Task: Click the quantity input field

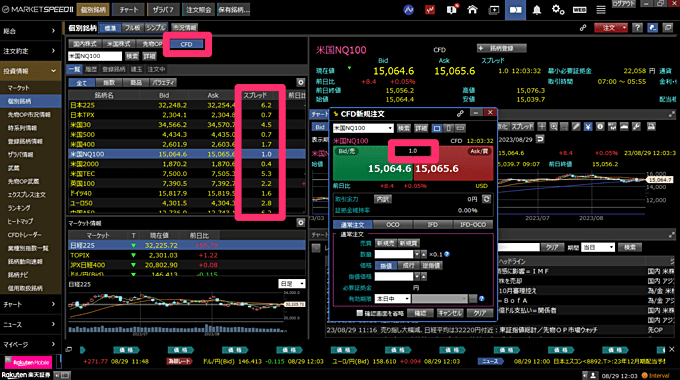Action: [x=394, y=254]
